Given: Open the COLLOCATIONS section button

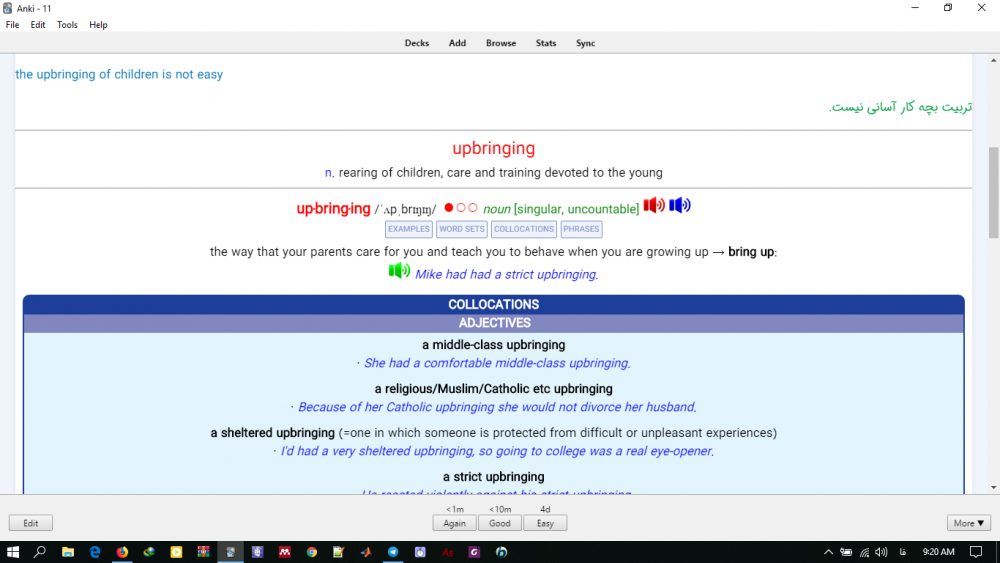Looking at the screenshot, I should (x=524, y=229).
